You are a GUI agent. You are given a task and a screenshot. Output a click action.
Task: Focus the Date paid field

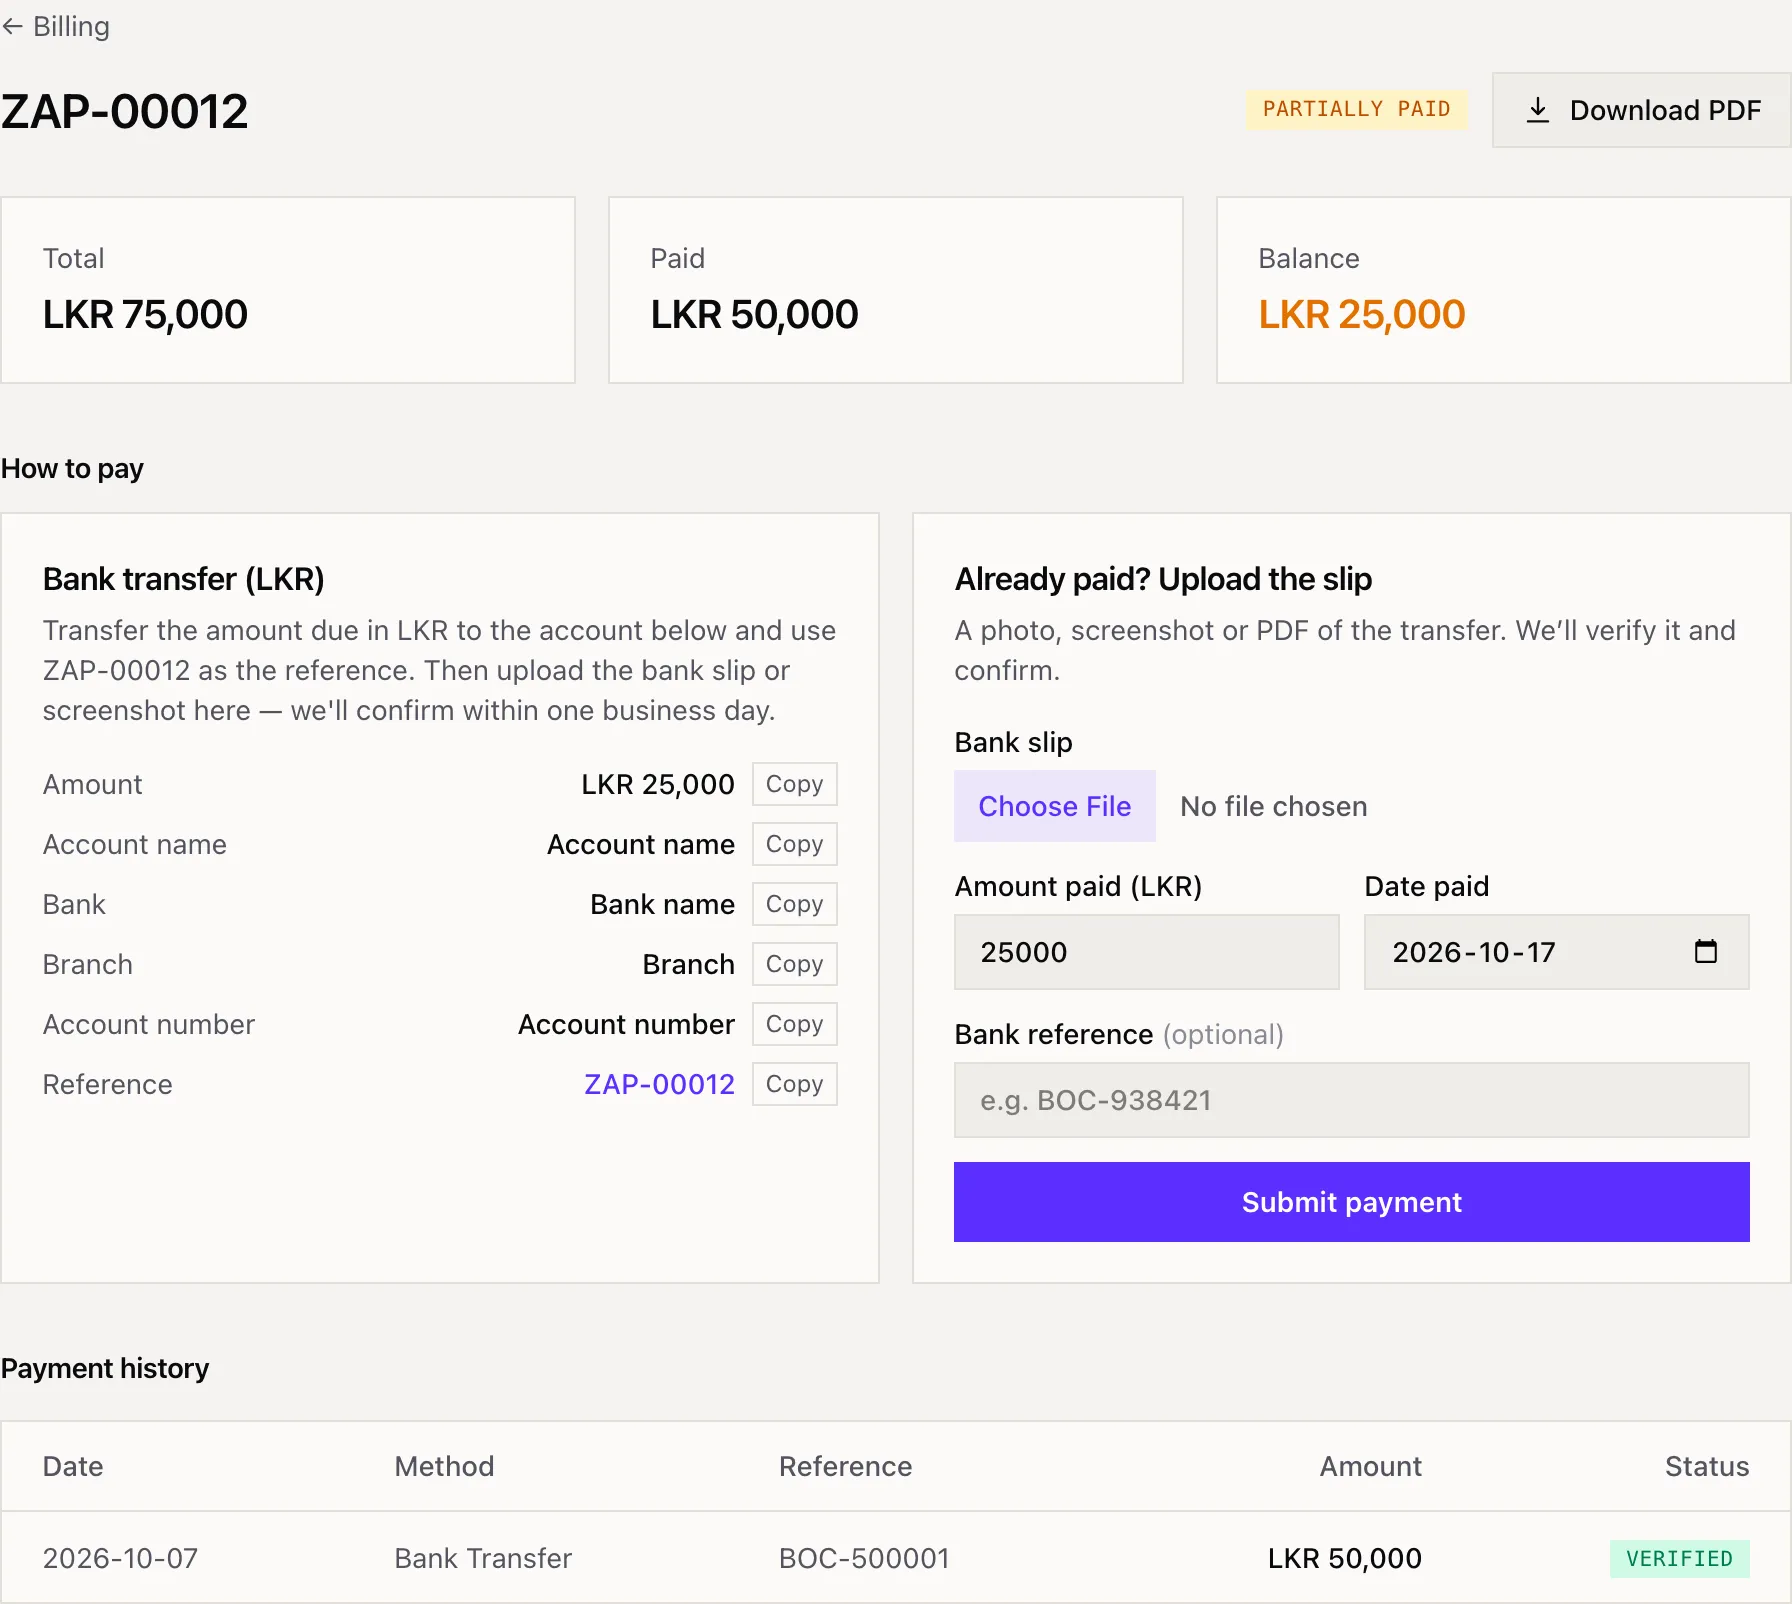(1556, 952)
